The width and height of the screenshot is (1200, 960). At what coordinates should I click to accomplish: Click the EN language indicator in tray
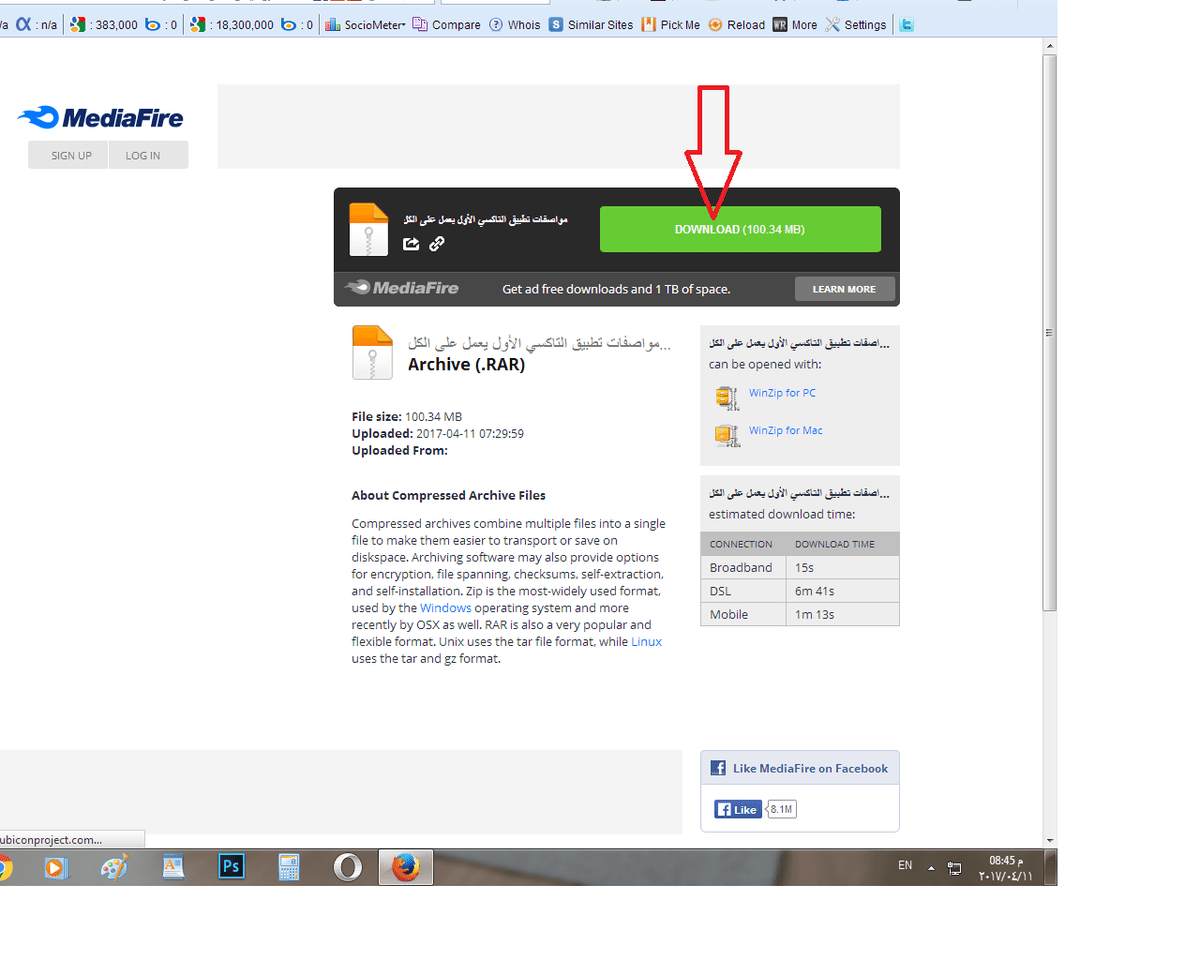pyautogui.click(x=905, y=866)
